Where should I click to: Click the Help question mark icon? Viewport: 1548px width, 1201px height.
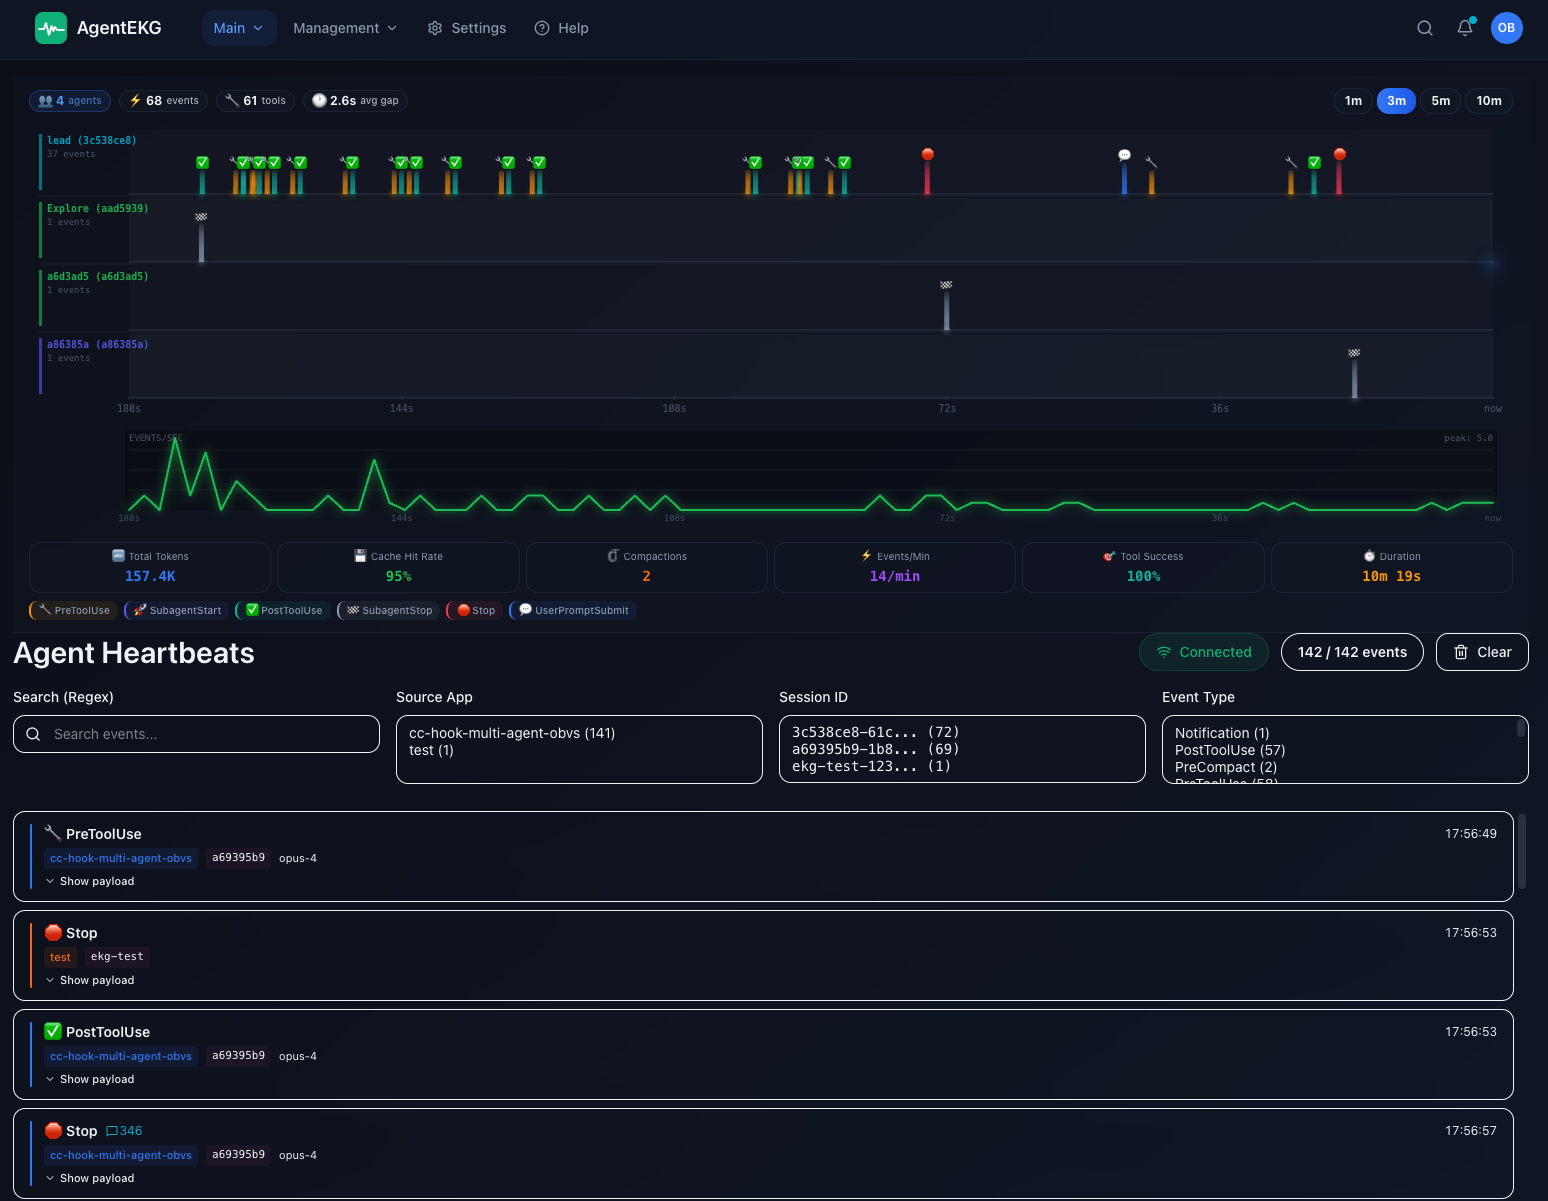542,28
